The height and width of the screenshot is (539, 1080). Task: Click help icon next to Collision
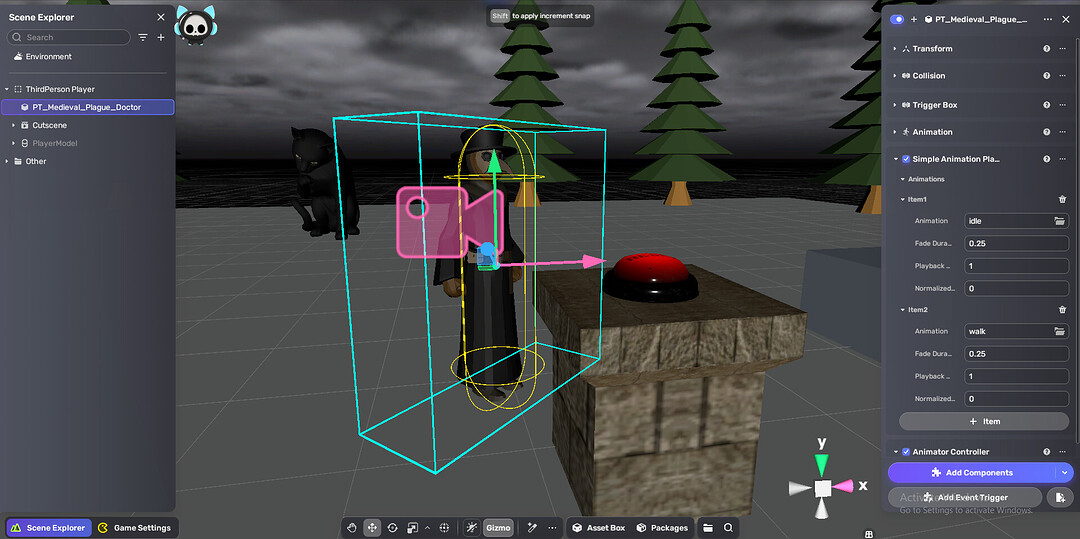1046,76
